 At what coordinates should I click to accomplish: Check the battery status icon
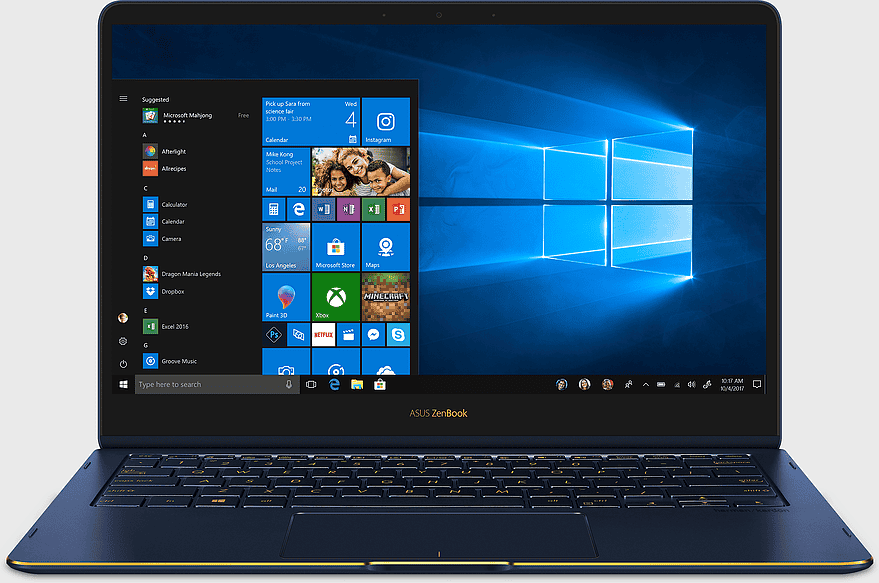pos(661,385)
